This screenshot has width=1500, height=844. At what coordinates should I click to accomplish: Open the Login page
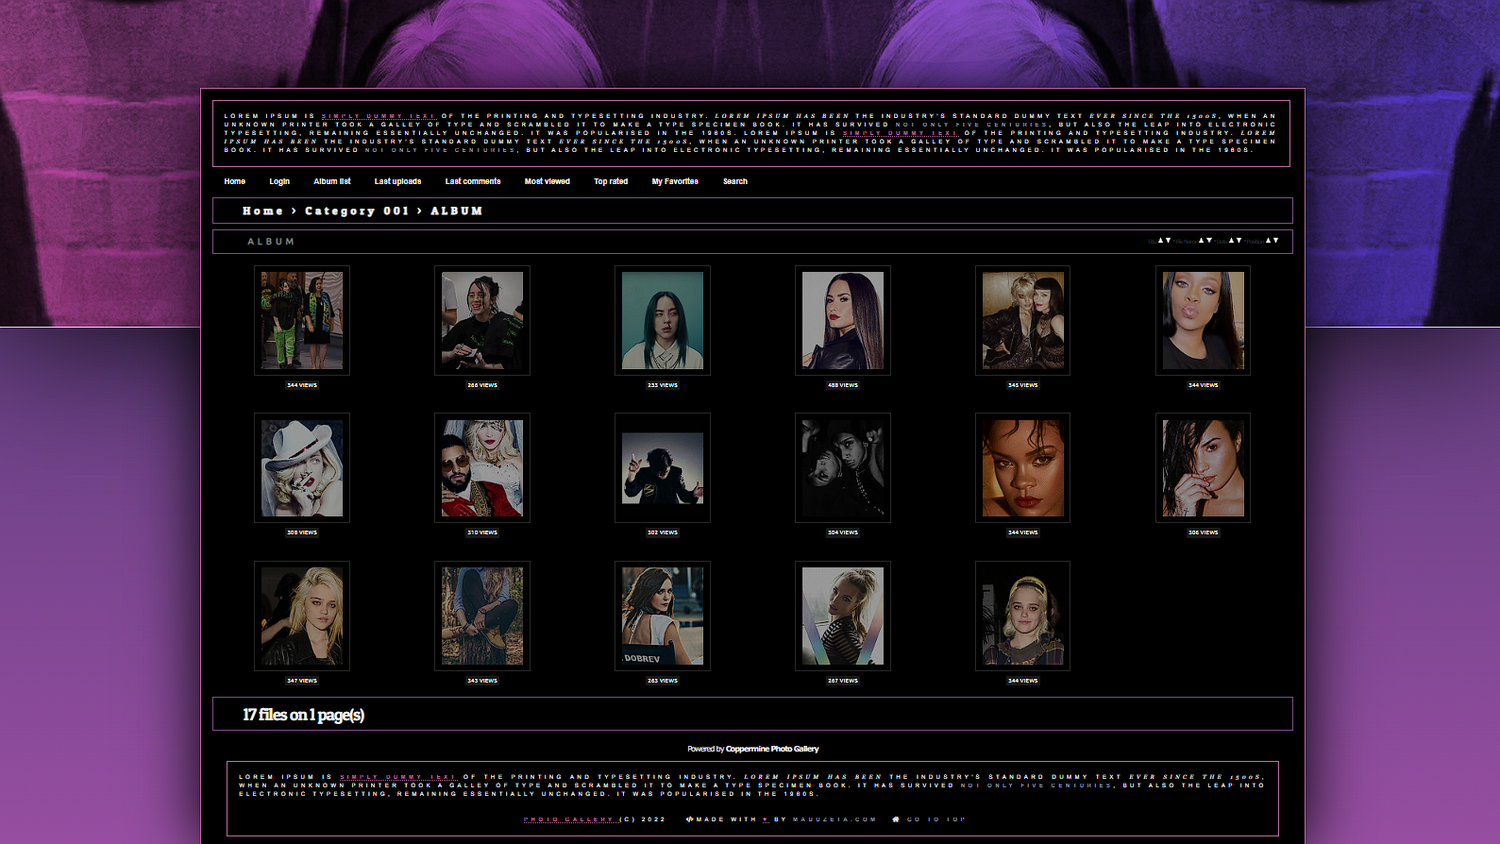point(278,181)
